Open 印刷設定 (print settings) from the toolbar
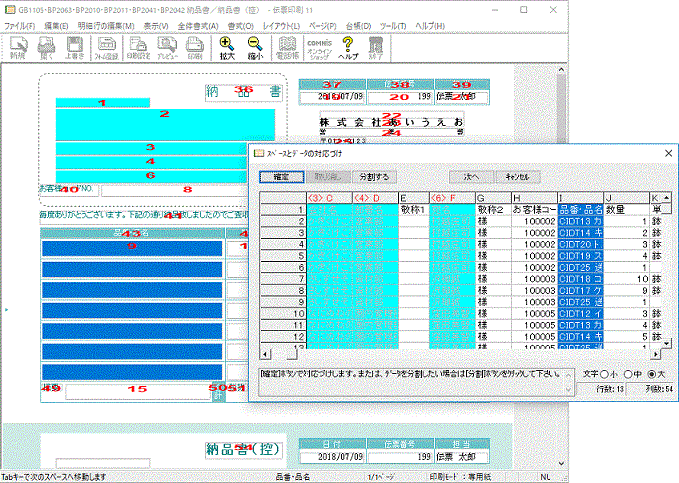This screenshot has height=483, width=679. pyautogui.click(x=138, y=48)
